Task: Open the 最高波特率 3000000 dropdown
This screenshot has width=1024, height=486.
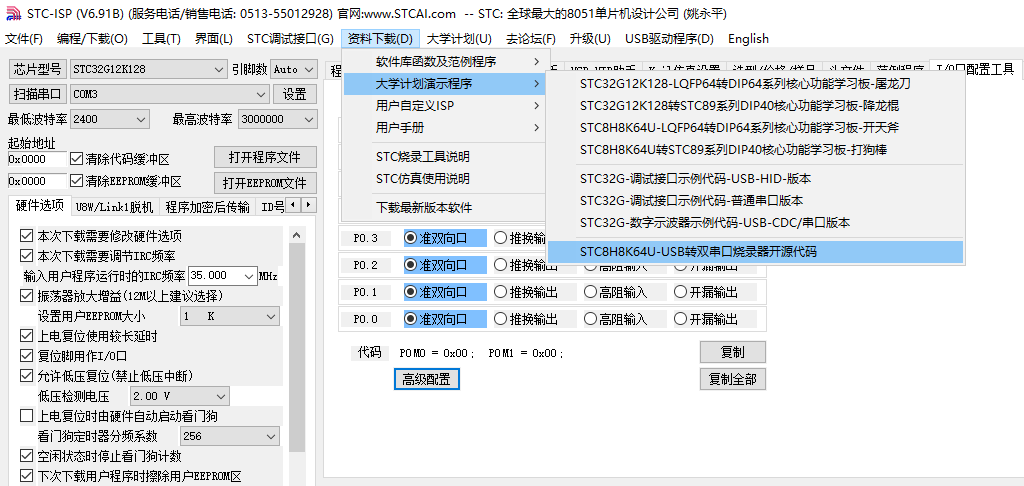Action: tap(278, 120)
